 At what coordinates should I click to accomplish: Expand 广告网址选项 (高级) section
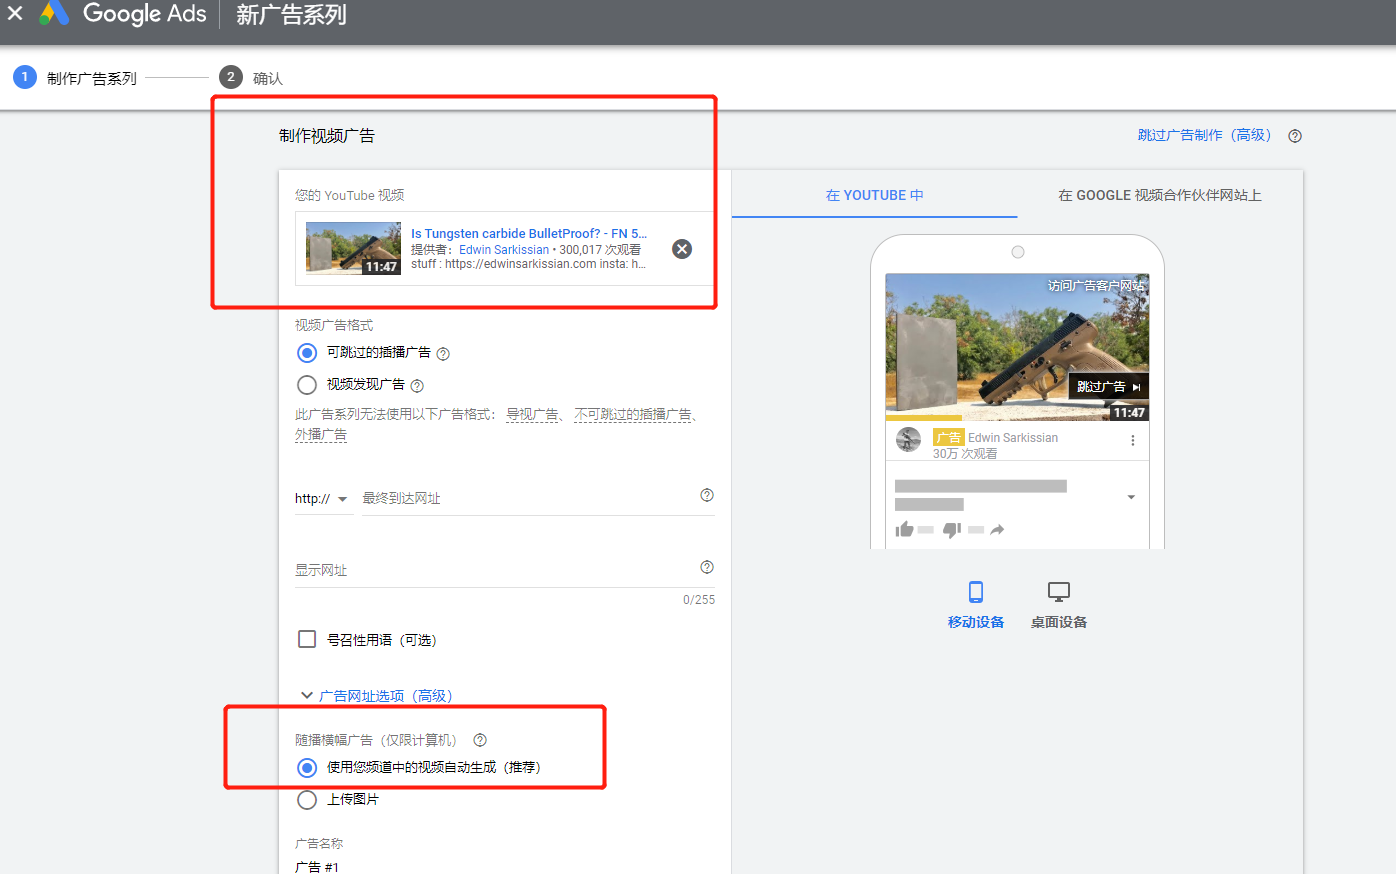[377, 696]
